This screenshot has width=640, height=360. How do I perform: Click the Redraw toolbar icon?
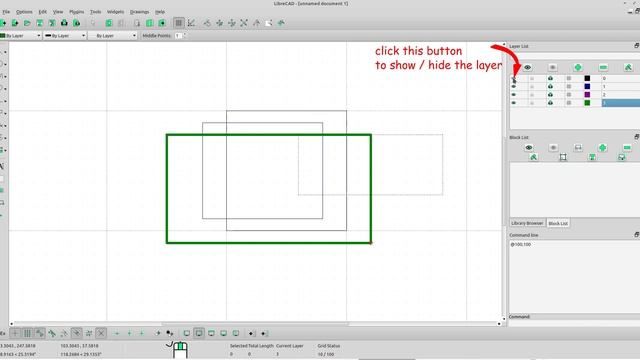click(207, 23)
